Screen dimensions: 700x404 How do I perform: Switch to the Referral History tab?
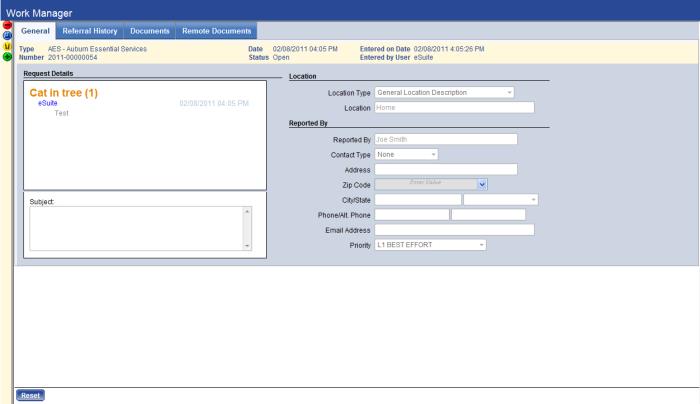click(89, 31)
